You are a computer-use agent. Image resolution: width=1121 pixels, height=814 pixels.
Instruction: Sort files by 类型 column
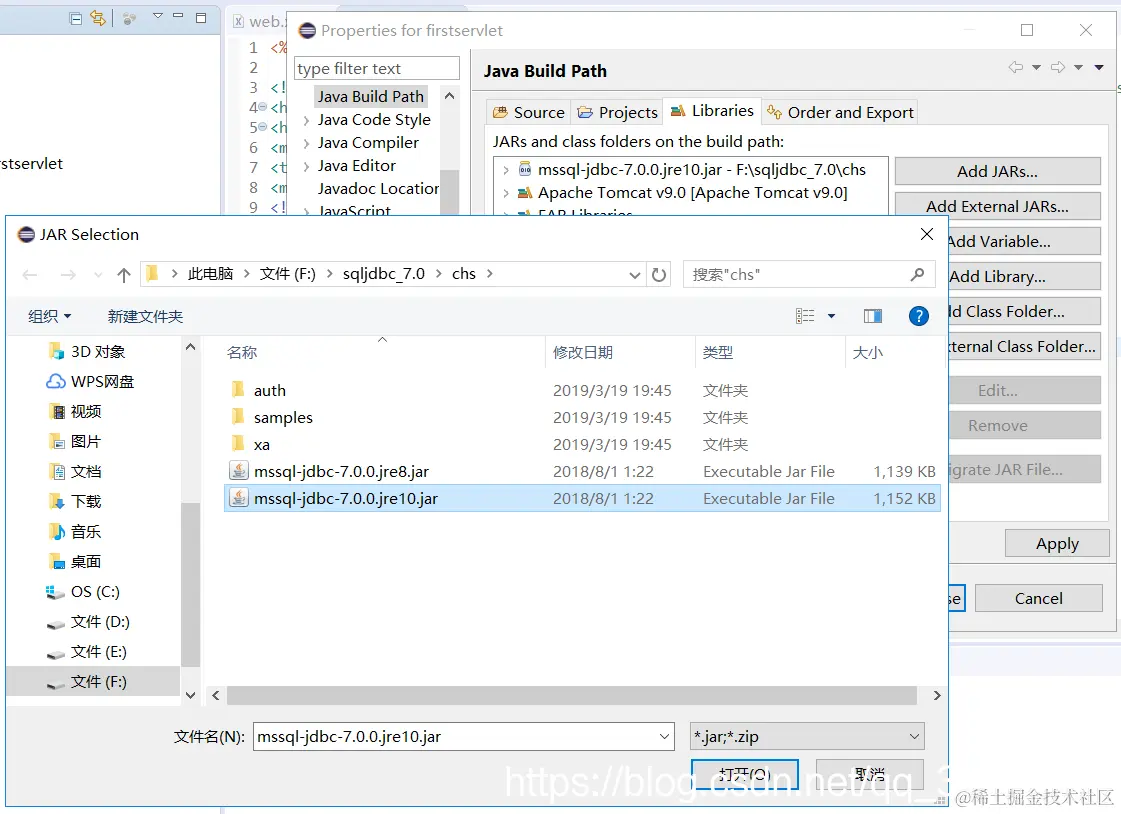pyautogui.click(x=718, y=352)
